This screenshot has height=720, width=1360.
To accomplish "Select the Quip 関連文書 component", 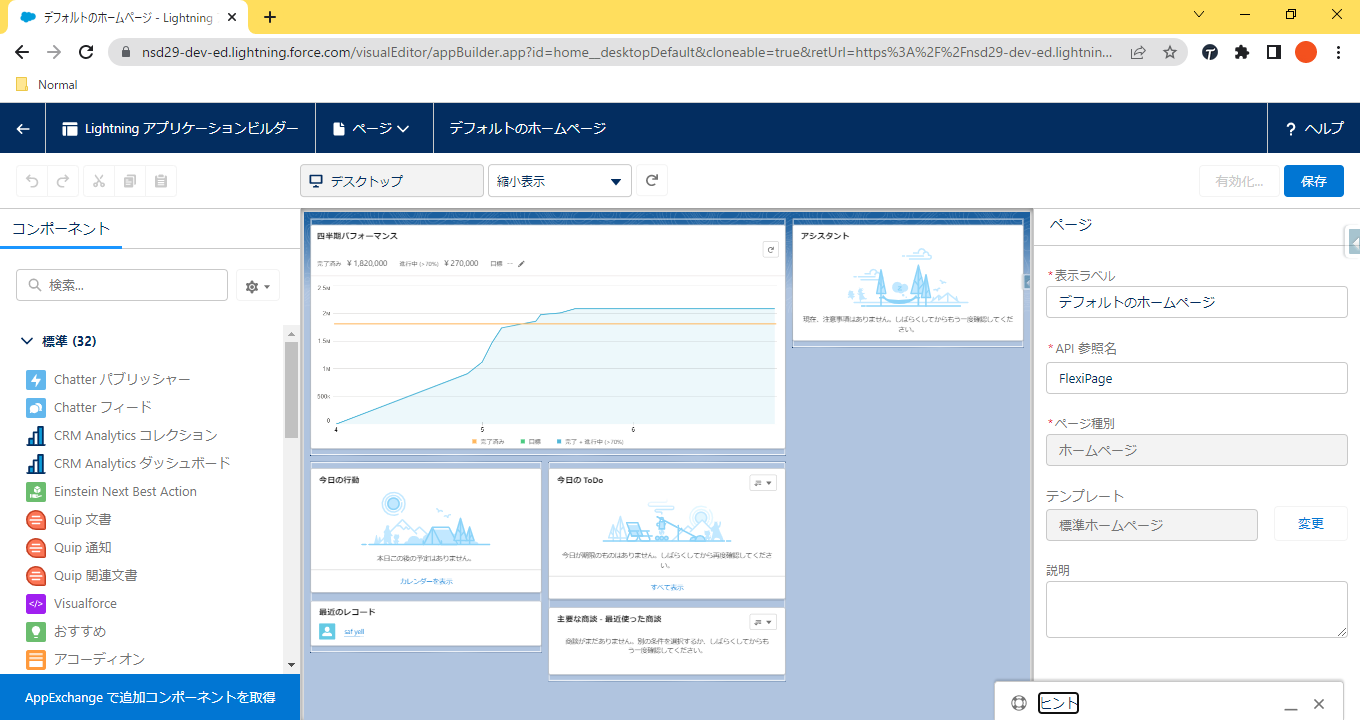I will click(x=82, y=576).
